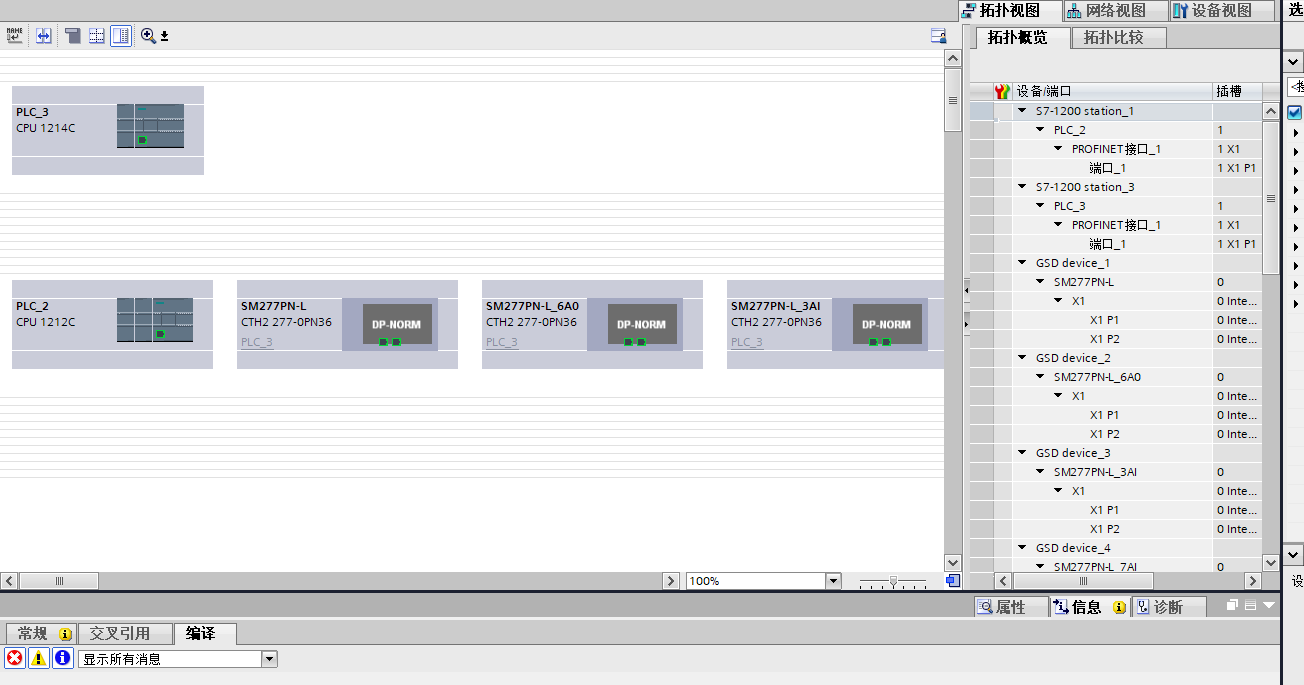Select 端口_1 row under PLC_2

point(1116,168)
